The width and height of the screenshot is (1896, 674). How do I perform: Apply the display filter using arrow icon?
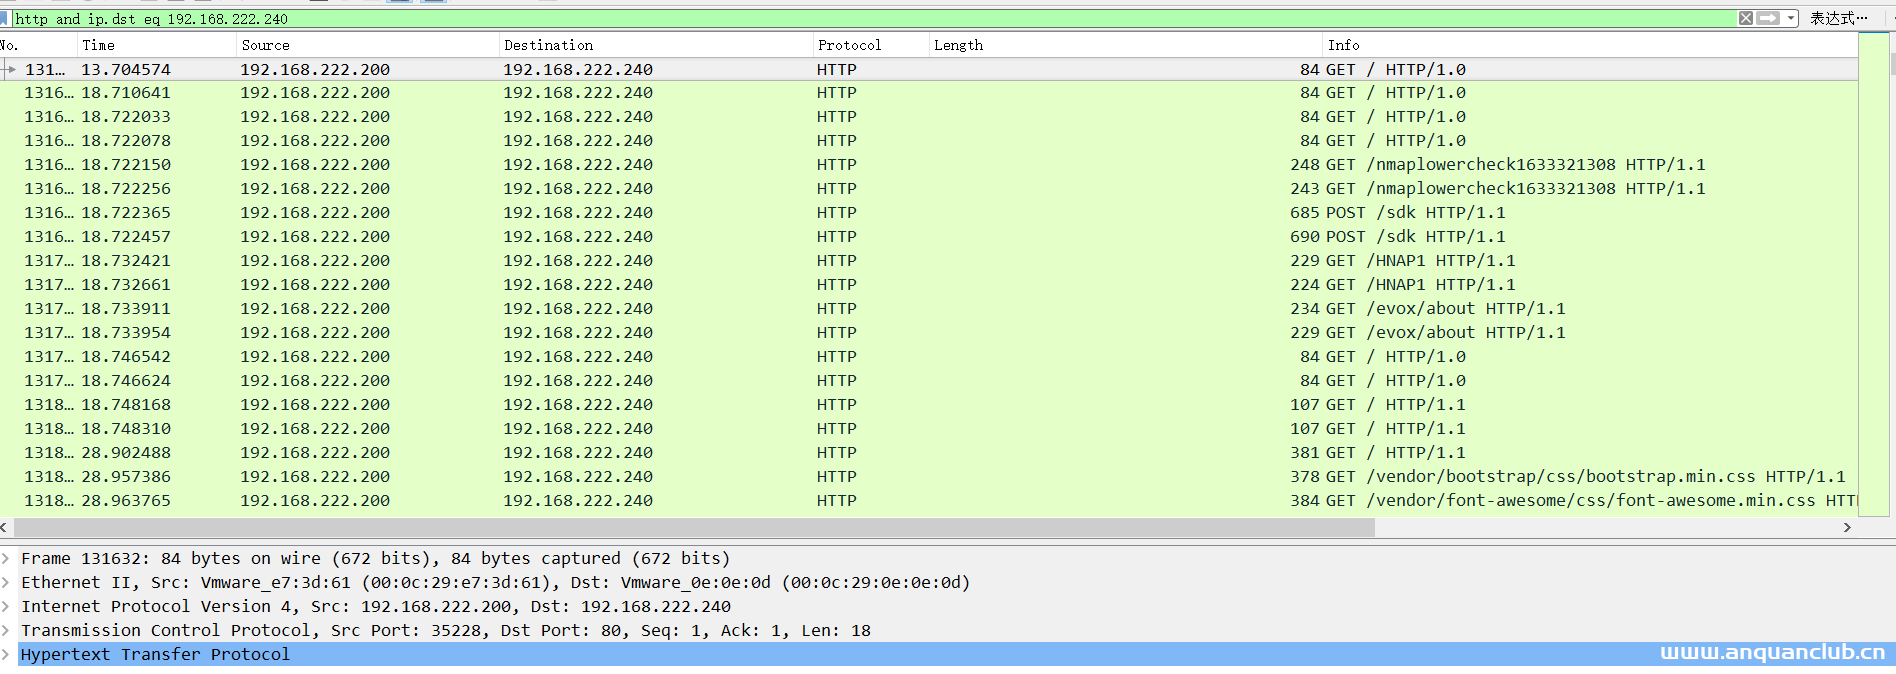coord(1768,18)
